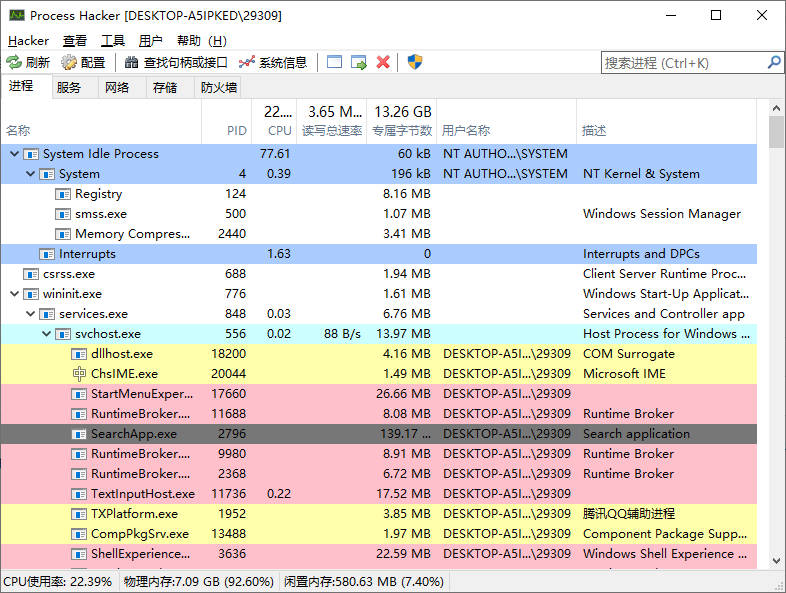Screen dimensions: 786x593
Task: Collapse the svchost.exe tree node
Action: coord(46,334)
